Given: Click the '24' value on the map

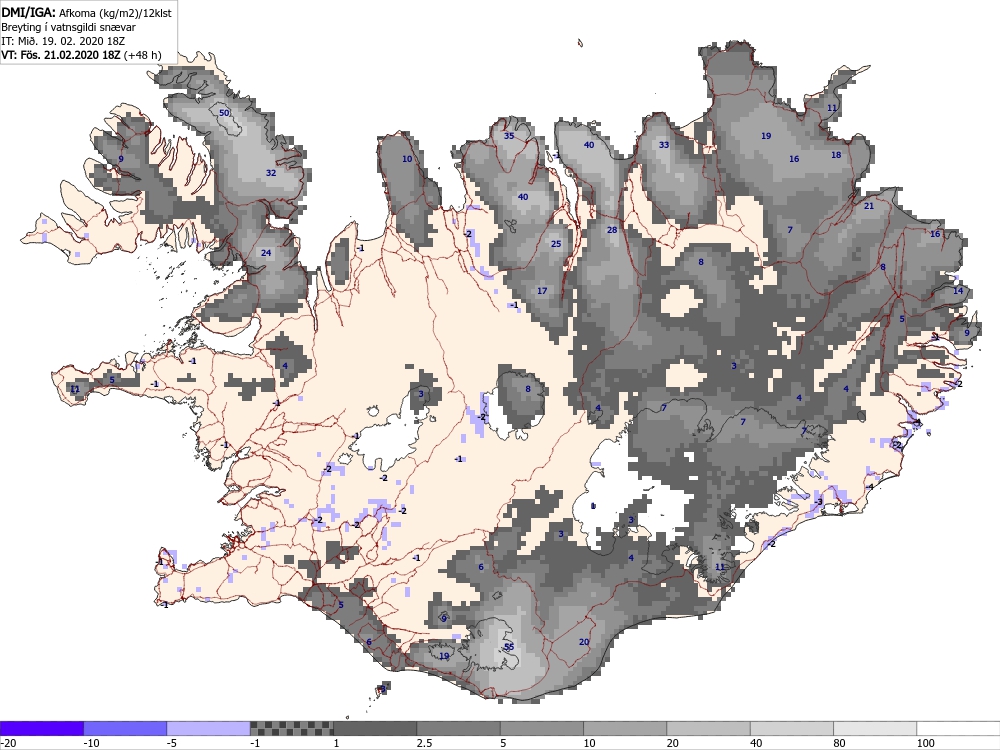Looking at the screenshot, I should [x=266, y=253].
